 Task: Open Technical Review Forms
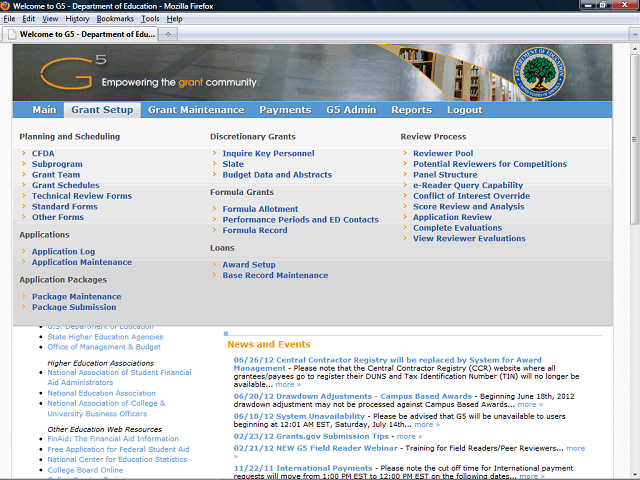[82, 196]
